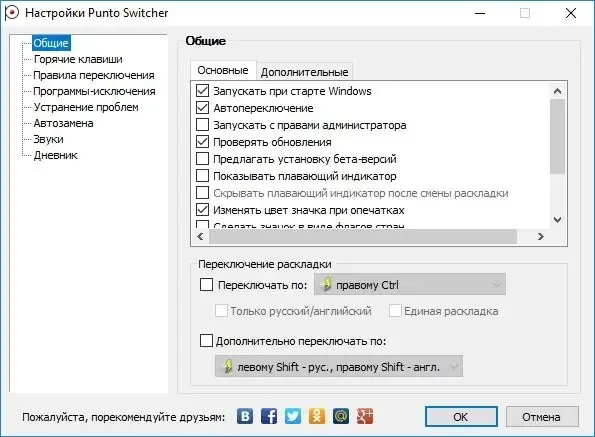Share via the Twitter bird icon
Viewport: 595px width, 437px height.
pos(293,417)
